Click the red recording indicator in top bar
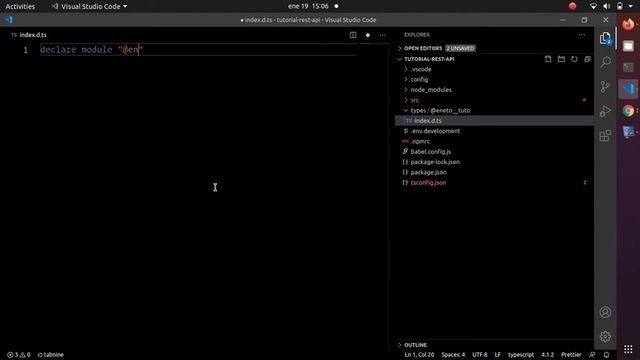 coord(572,6)
